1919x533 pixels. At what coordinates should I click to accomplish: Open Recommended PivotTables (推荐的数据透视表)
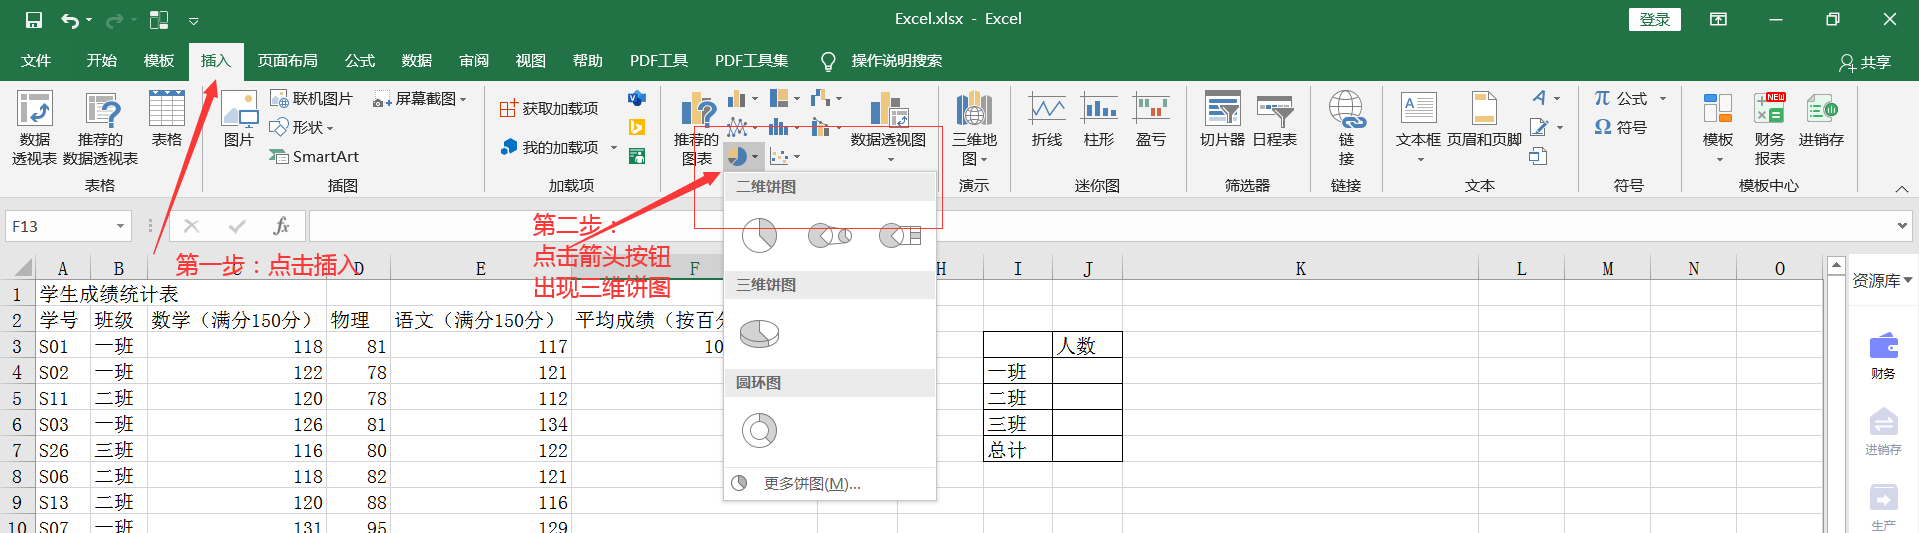pos(100,128)
